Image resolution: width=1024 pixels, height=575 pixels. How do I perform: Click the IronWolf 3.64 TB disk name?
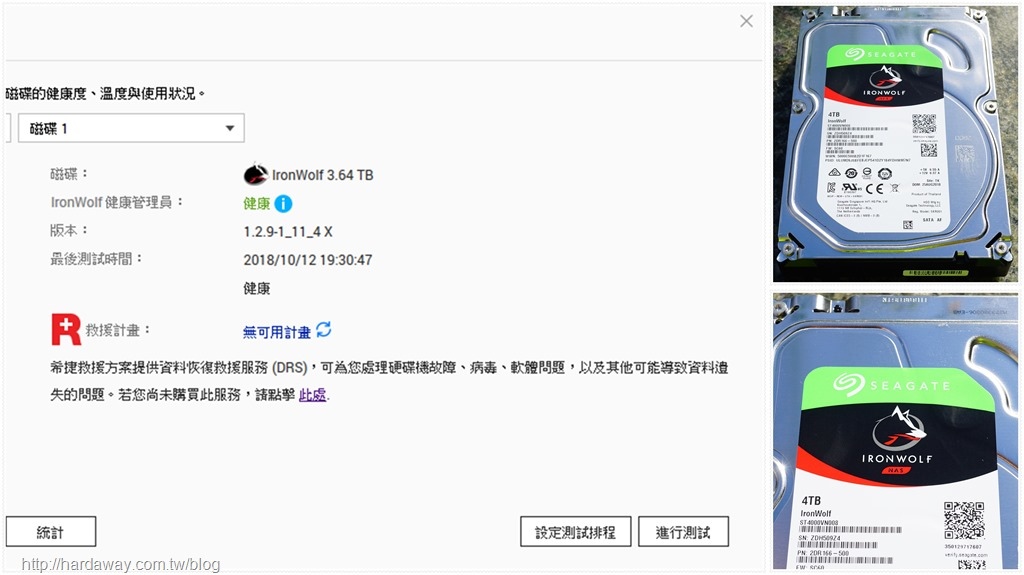[323, 175]
